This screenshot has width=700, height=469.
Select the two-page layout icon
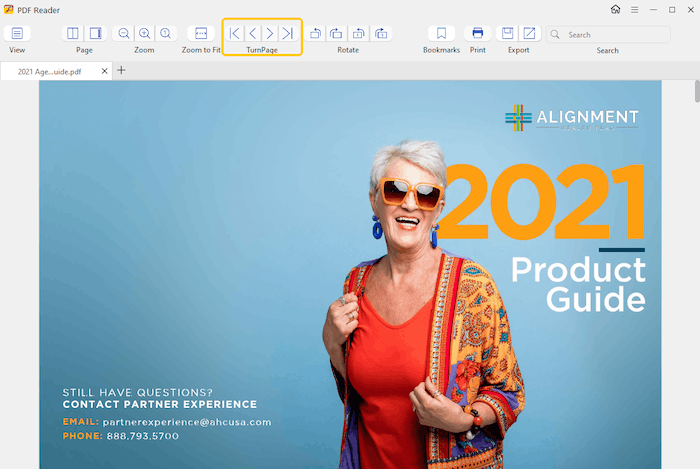pyautogui.click(x=73, y=33)
